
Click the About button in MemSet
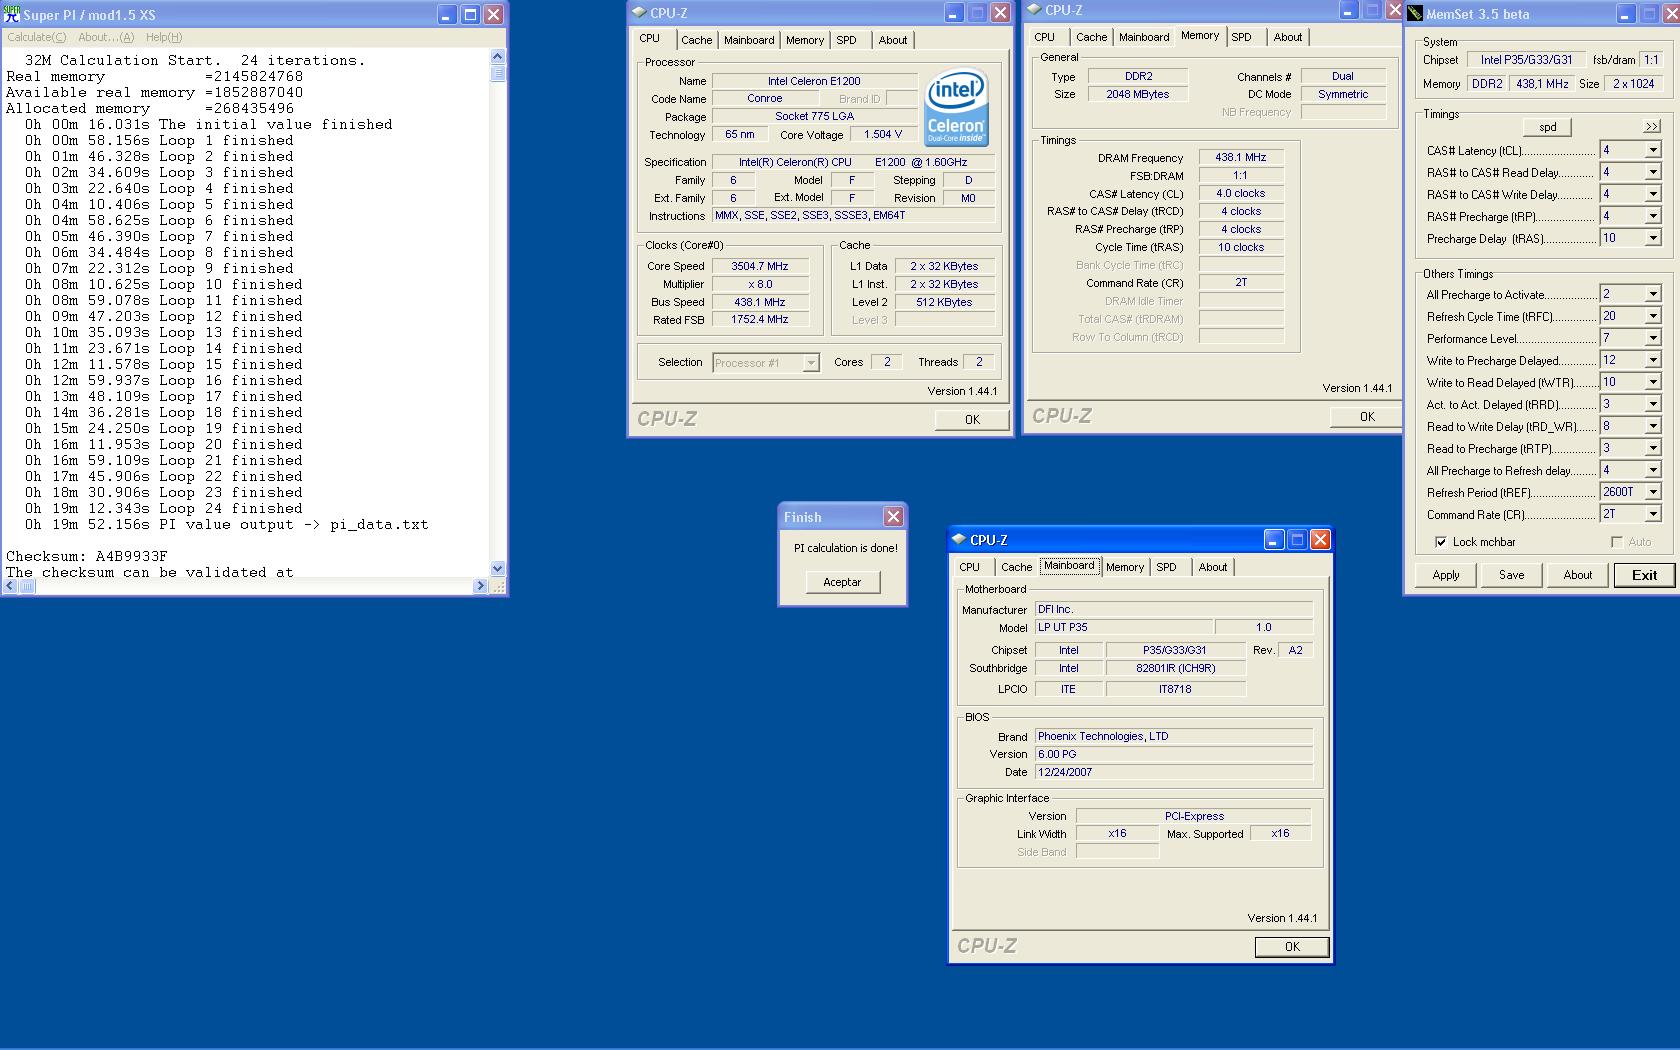click(x=1578, y=575)
